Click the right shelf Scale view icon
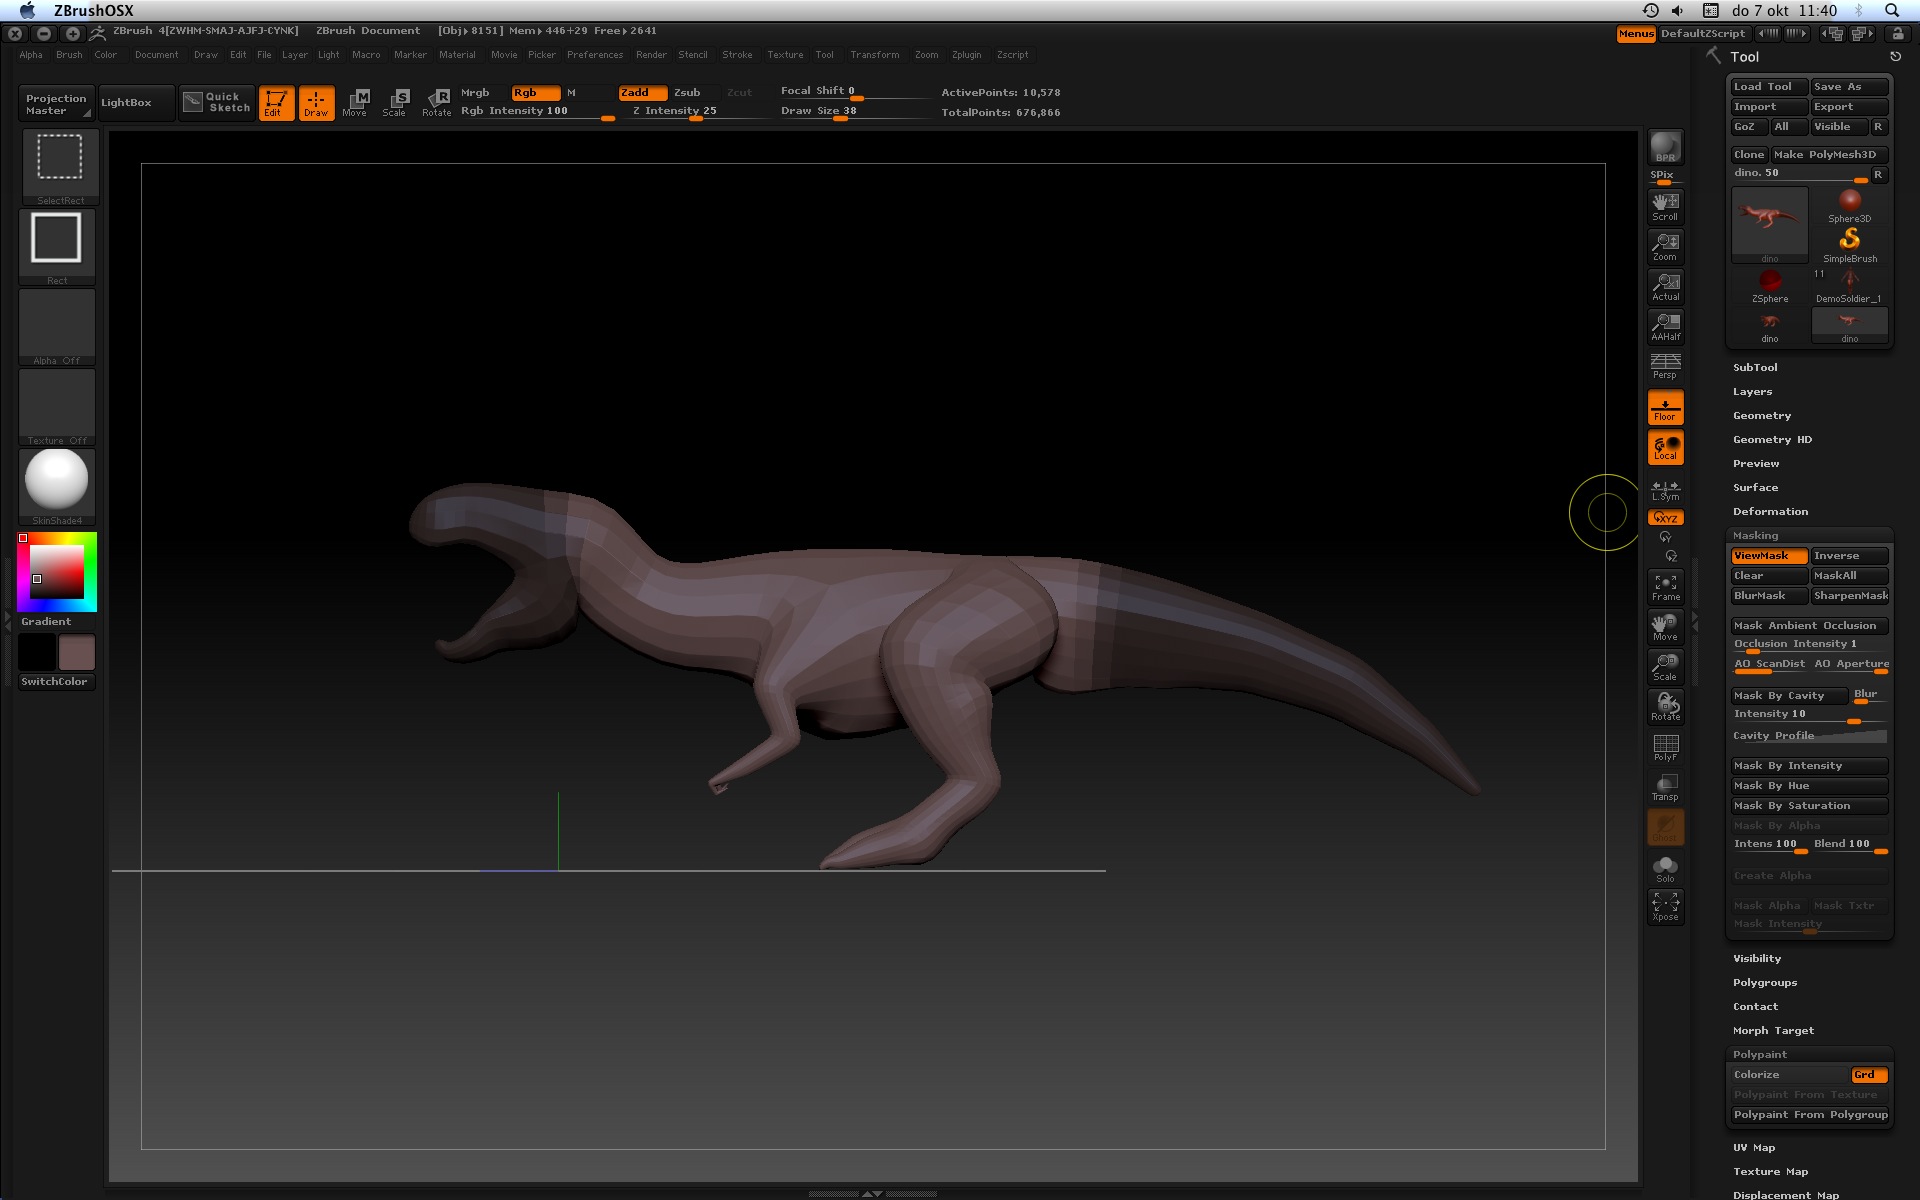Viewport: 1920px width, 1200px height. click(x=1665, y=666)
